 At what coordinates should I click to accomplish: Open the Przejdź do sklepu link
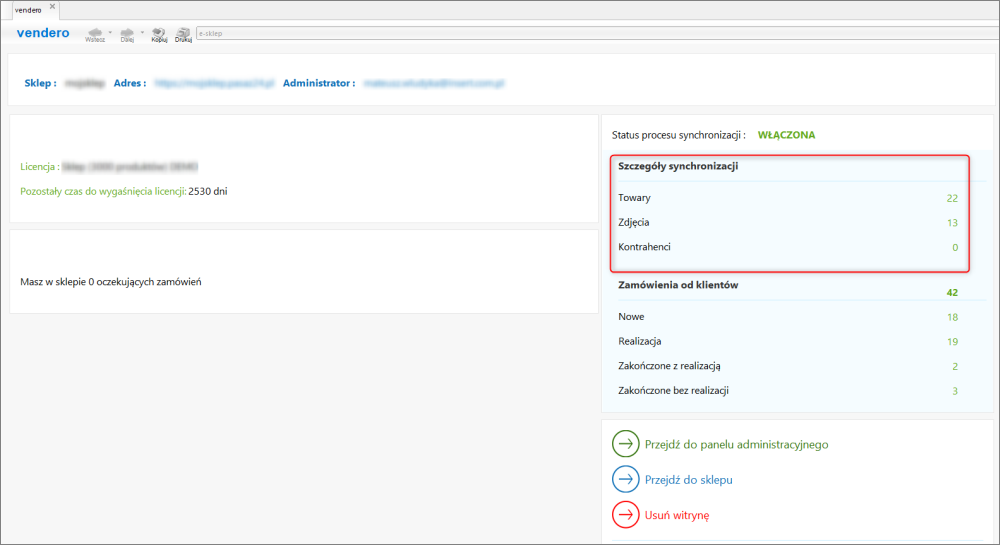689,480
